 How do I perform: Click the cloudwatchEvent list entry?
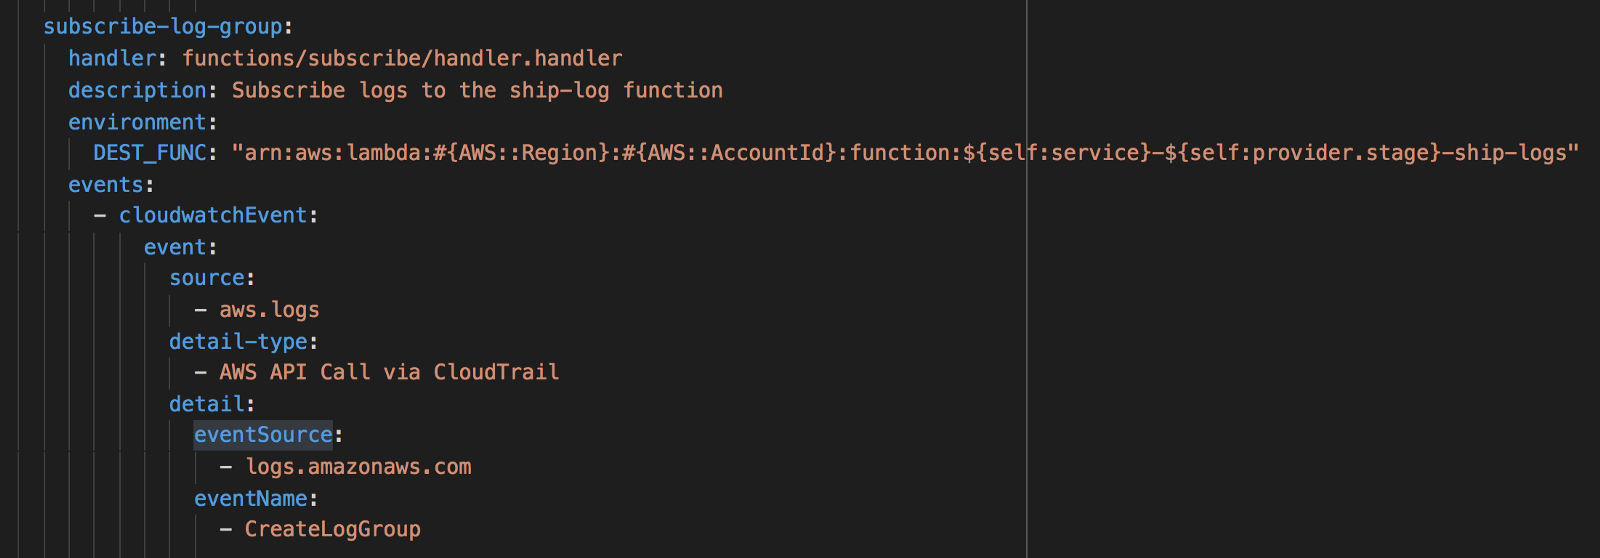click(212, 216)
